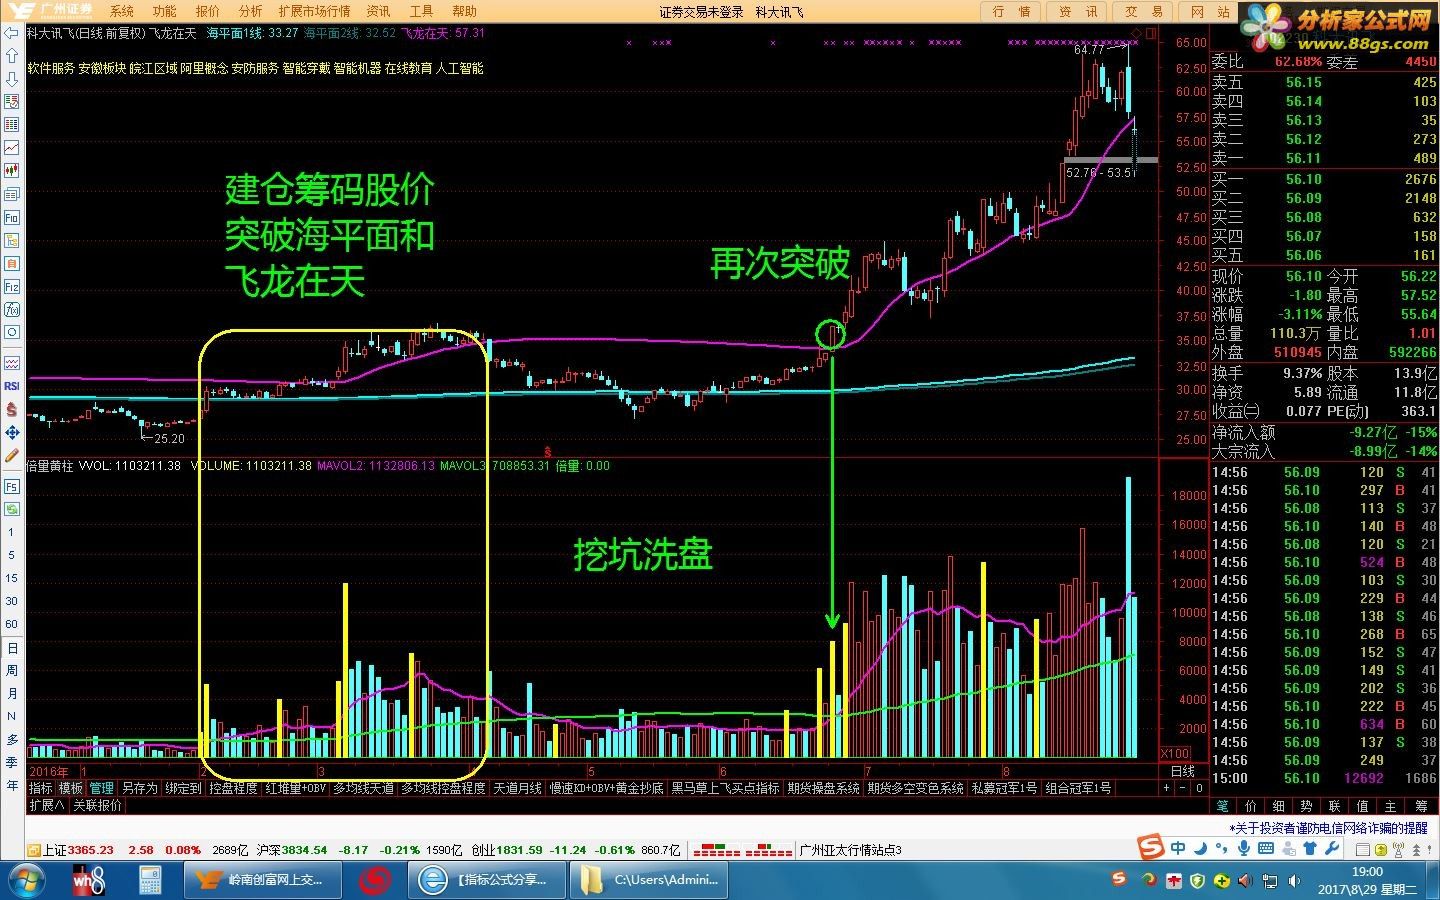This screenshot has width=1440, height=900.
Task: Open the 系统 menu
Action: 122,11
